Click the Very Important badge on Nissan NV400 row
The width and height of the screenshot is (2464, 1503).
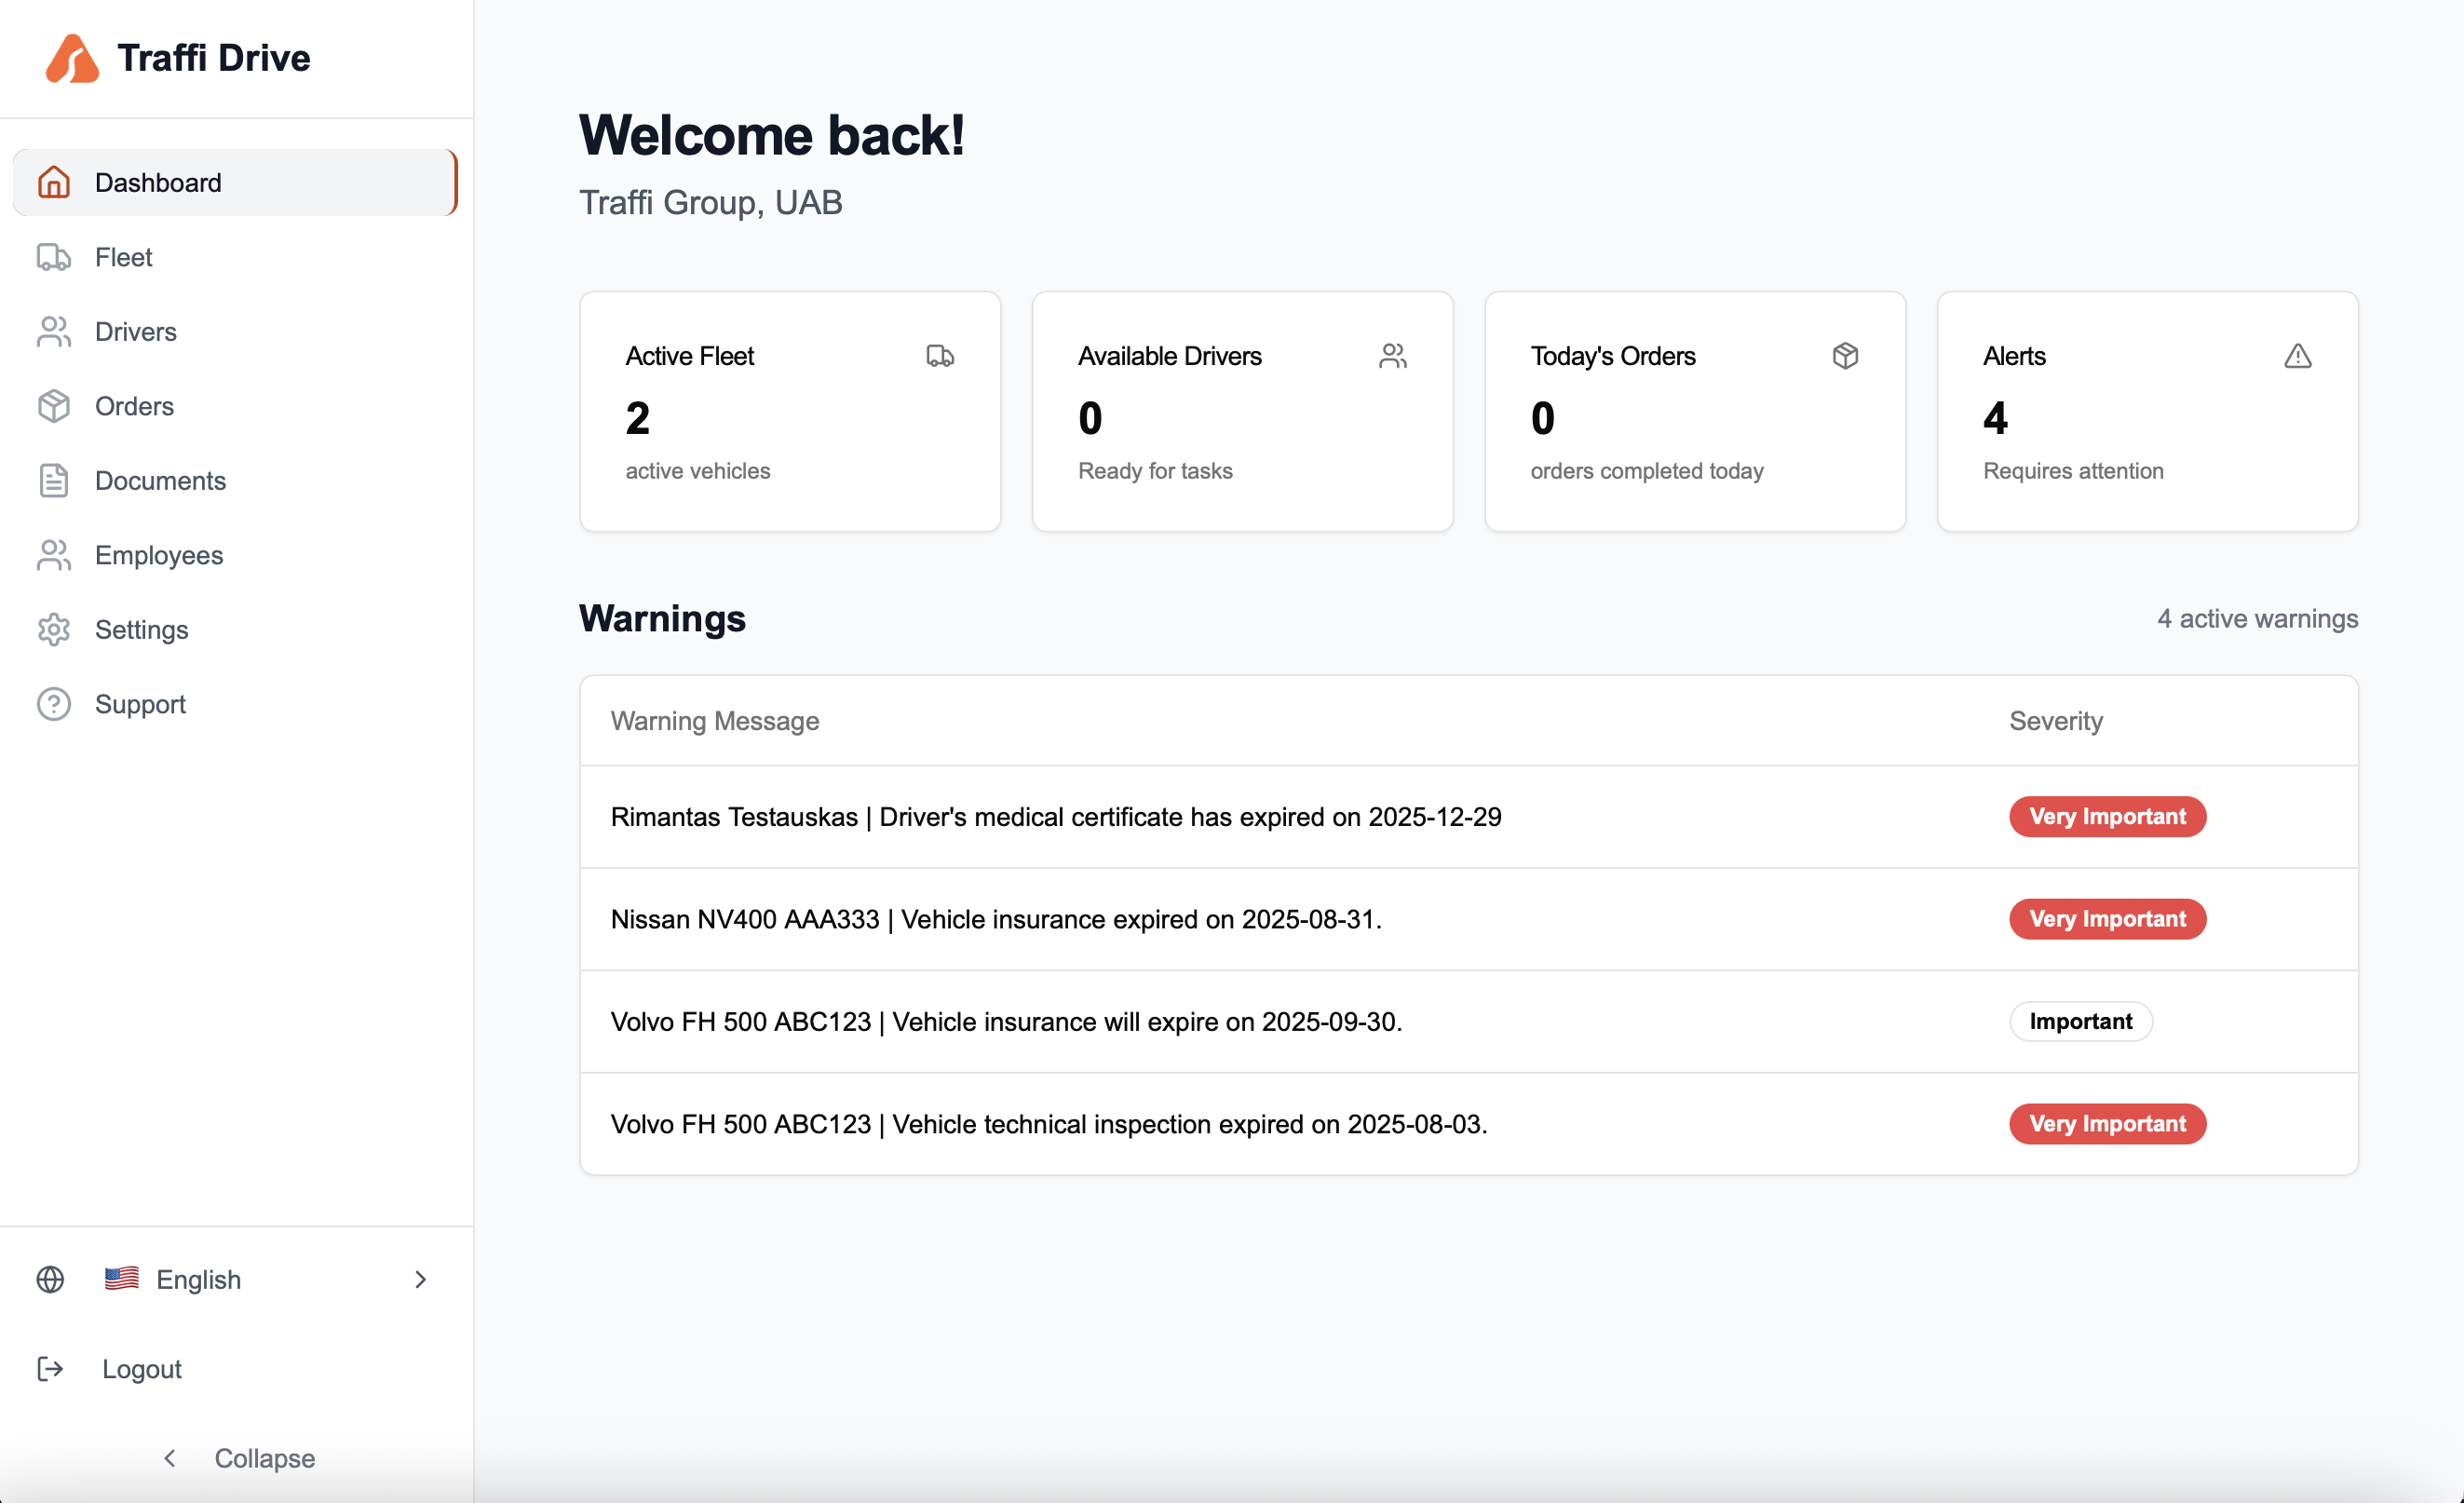point(2106,918)
